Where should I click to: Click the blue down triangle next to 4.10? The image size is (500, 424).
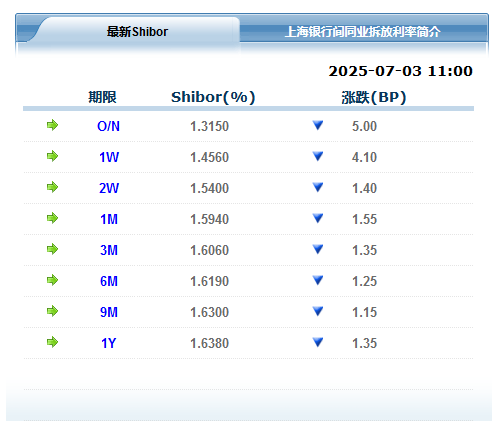(x=318, y=156)
